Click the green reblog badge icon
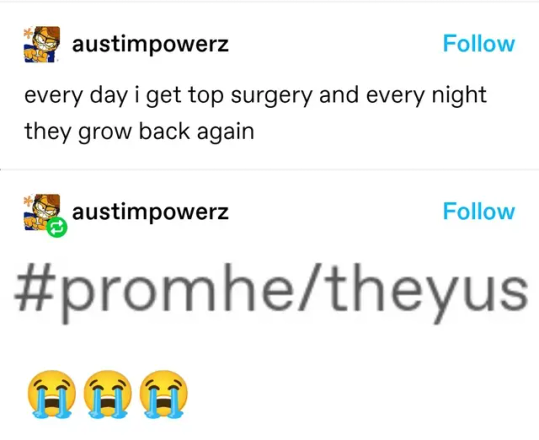 (x=57, y=228)
